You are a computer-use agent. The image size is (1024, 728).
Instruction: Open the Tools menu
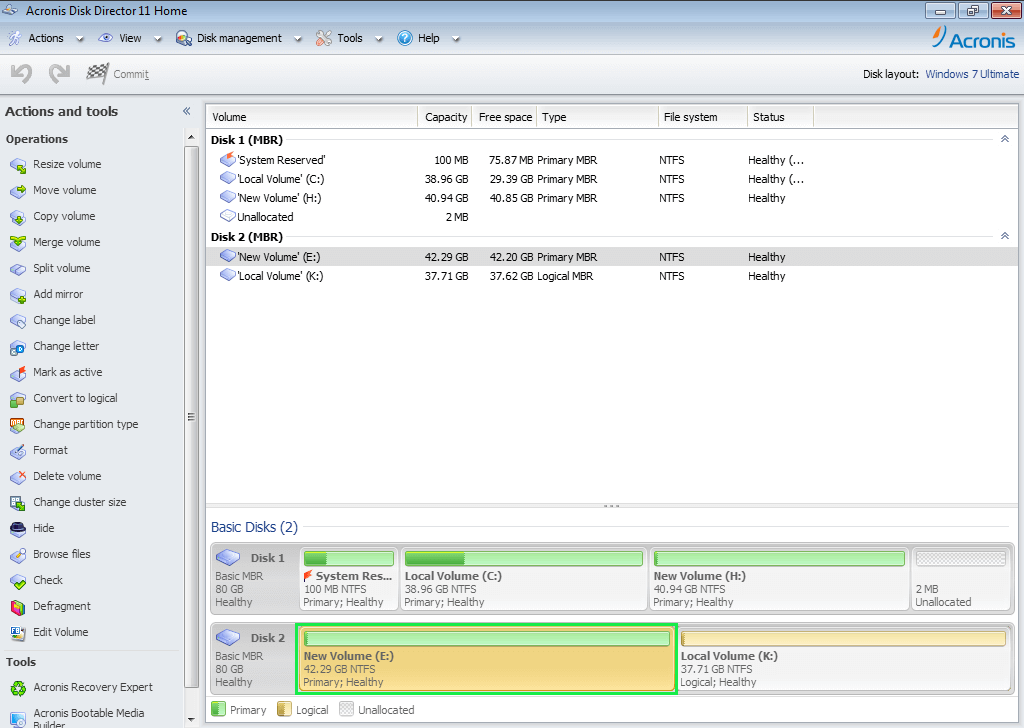pos(349,39)
